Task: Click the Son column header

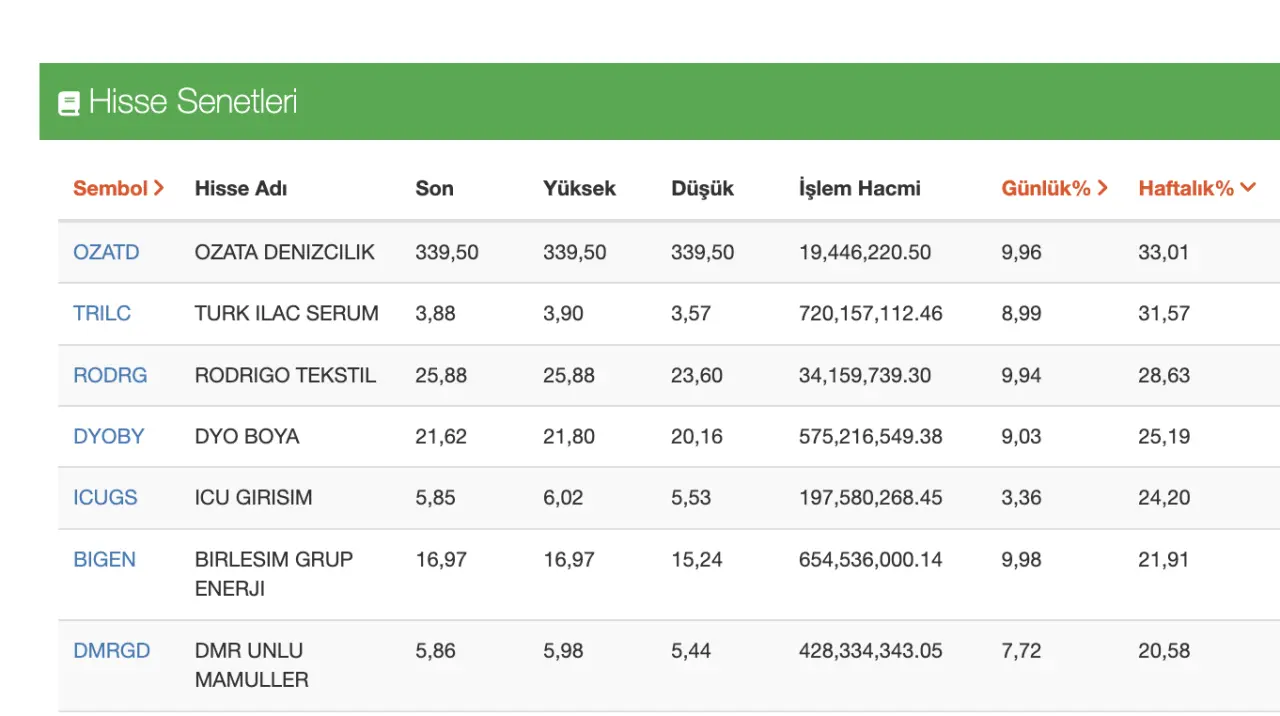Action: click(x=434, y=188)
